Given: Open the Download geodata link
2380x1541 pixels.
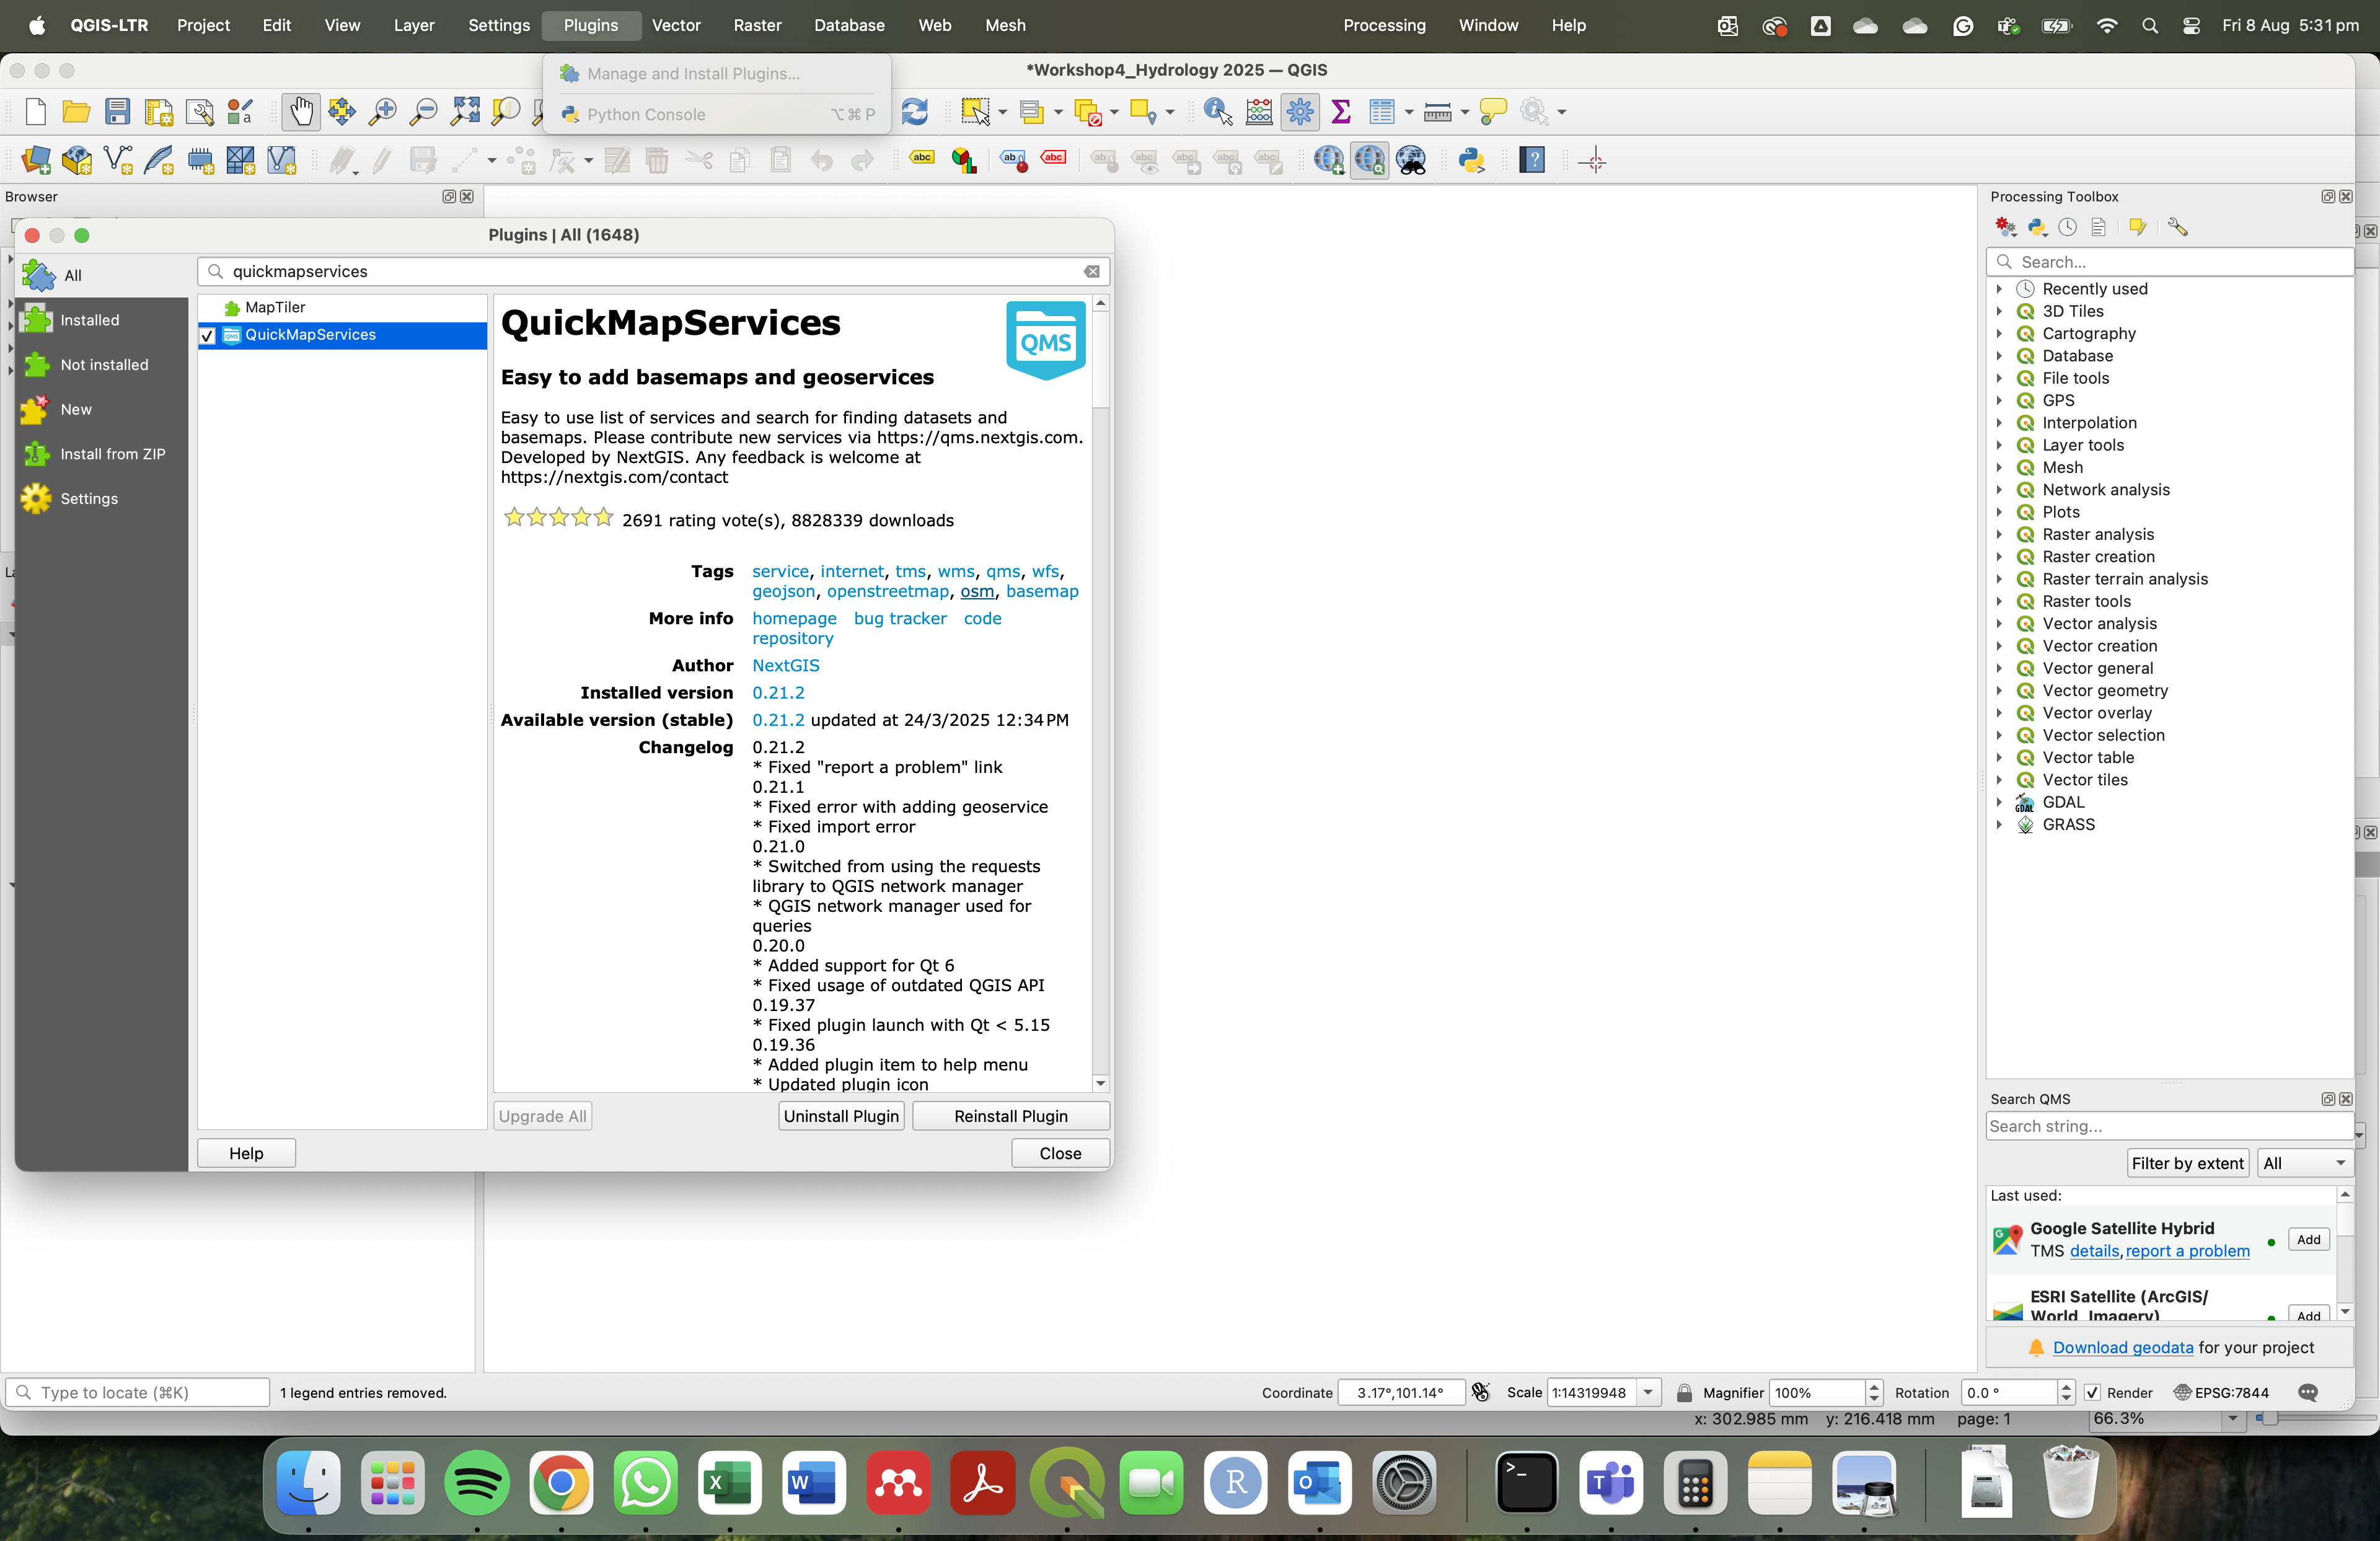Looking at the screenshot, I should pos(2123,1348).
